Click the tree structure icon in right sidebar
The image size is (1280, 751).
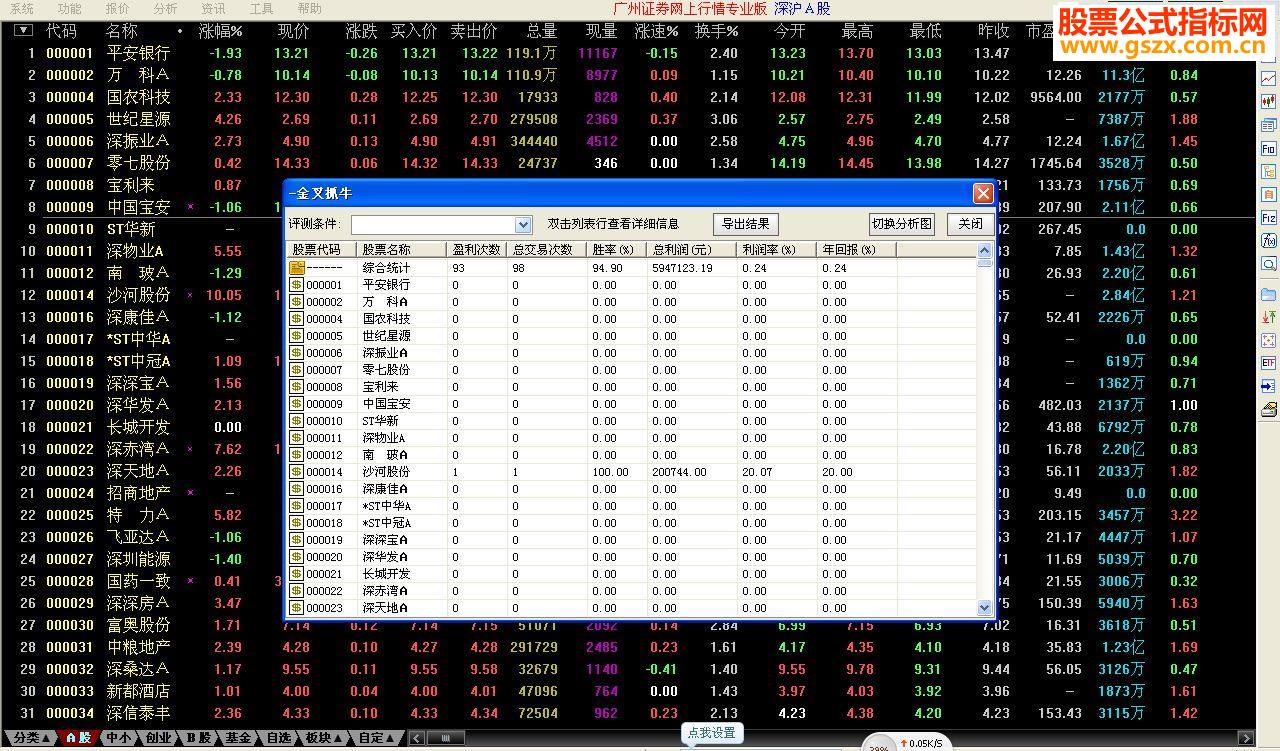coord(1268,171)
